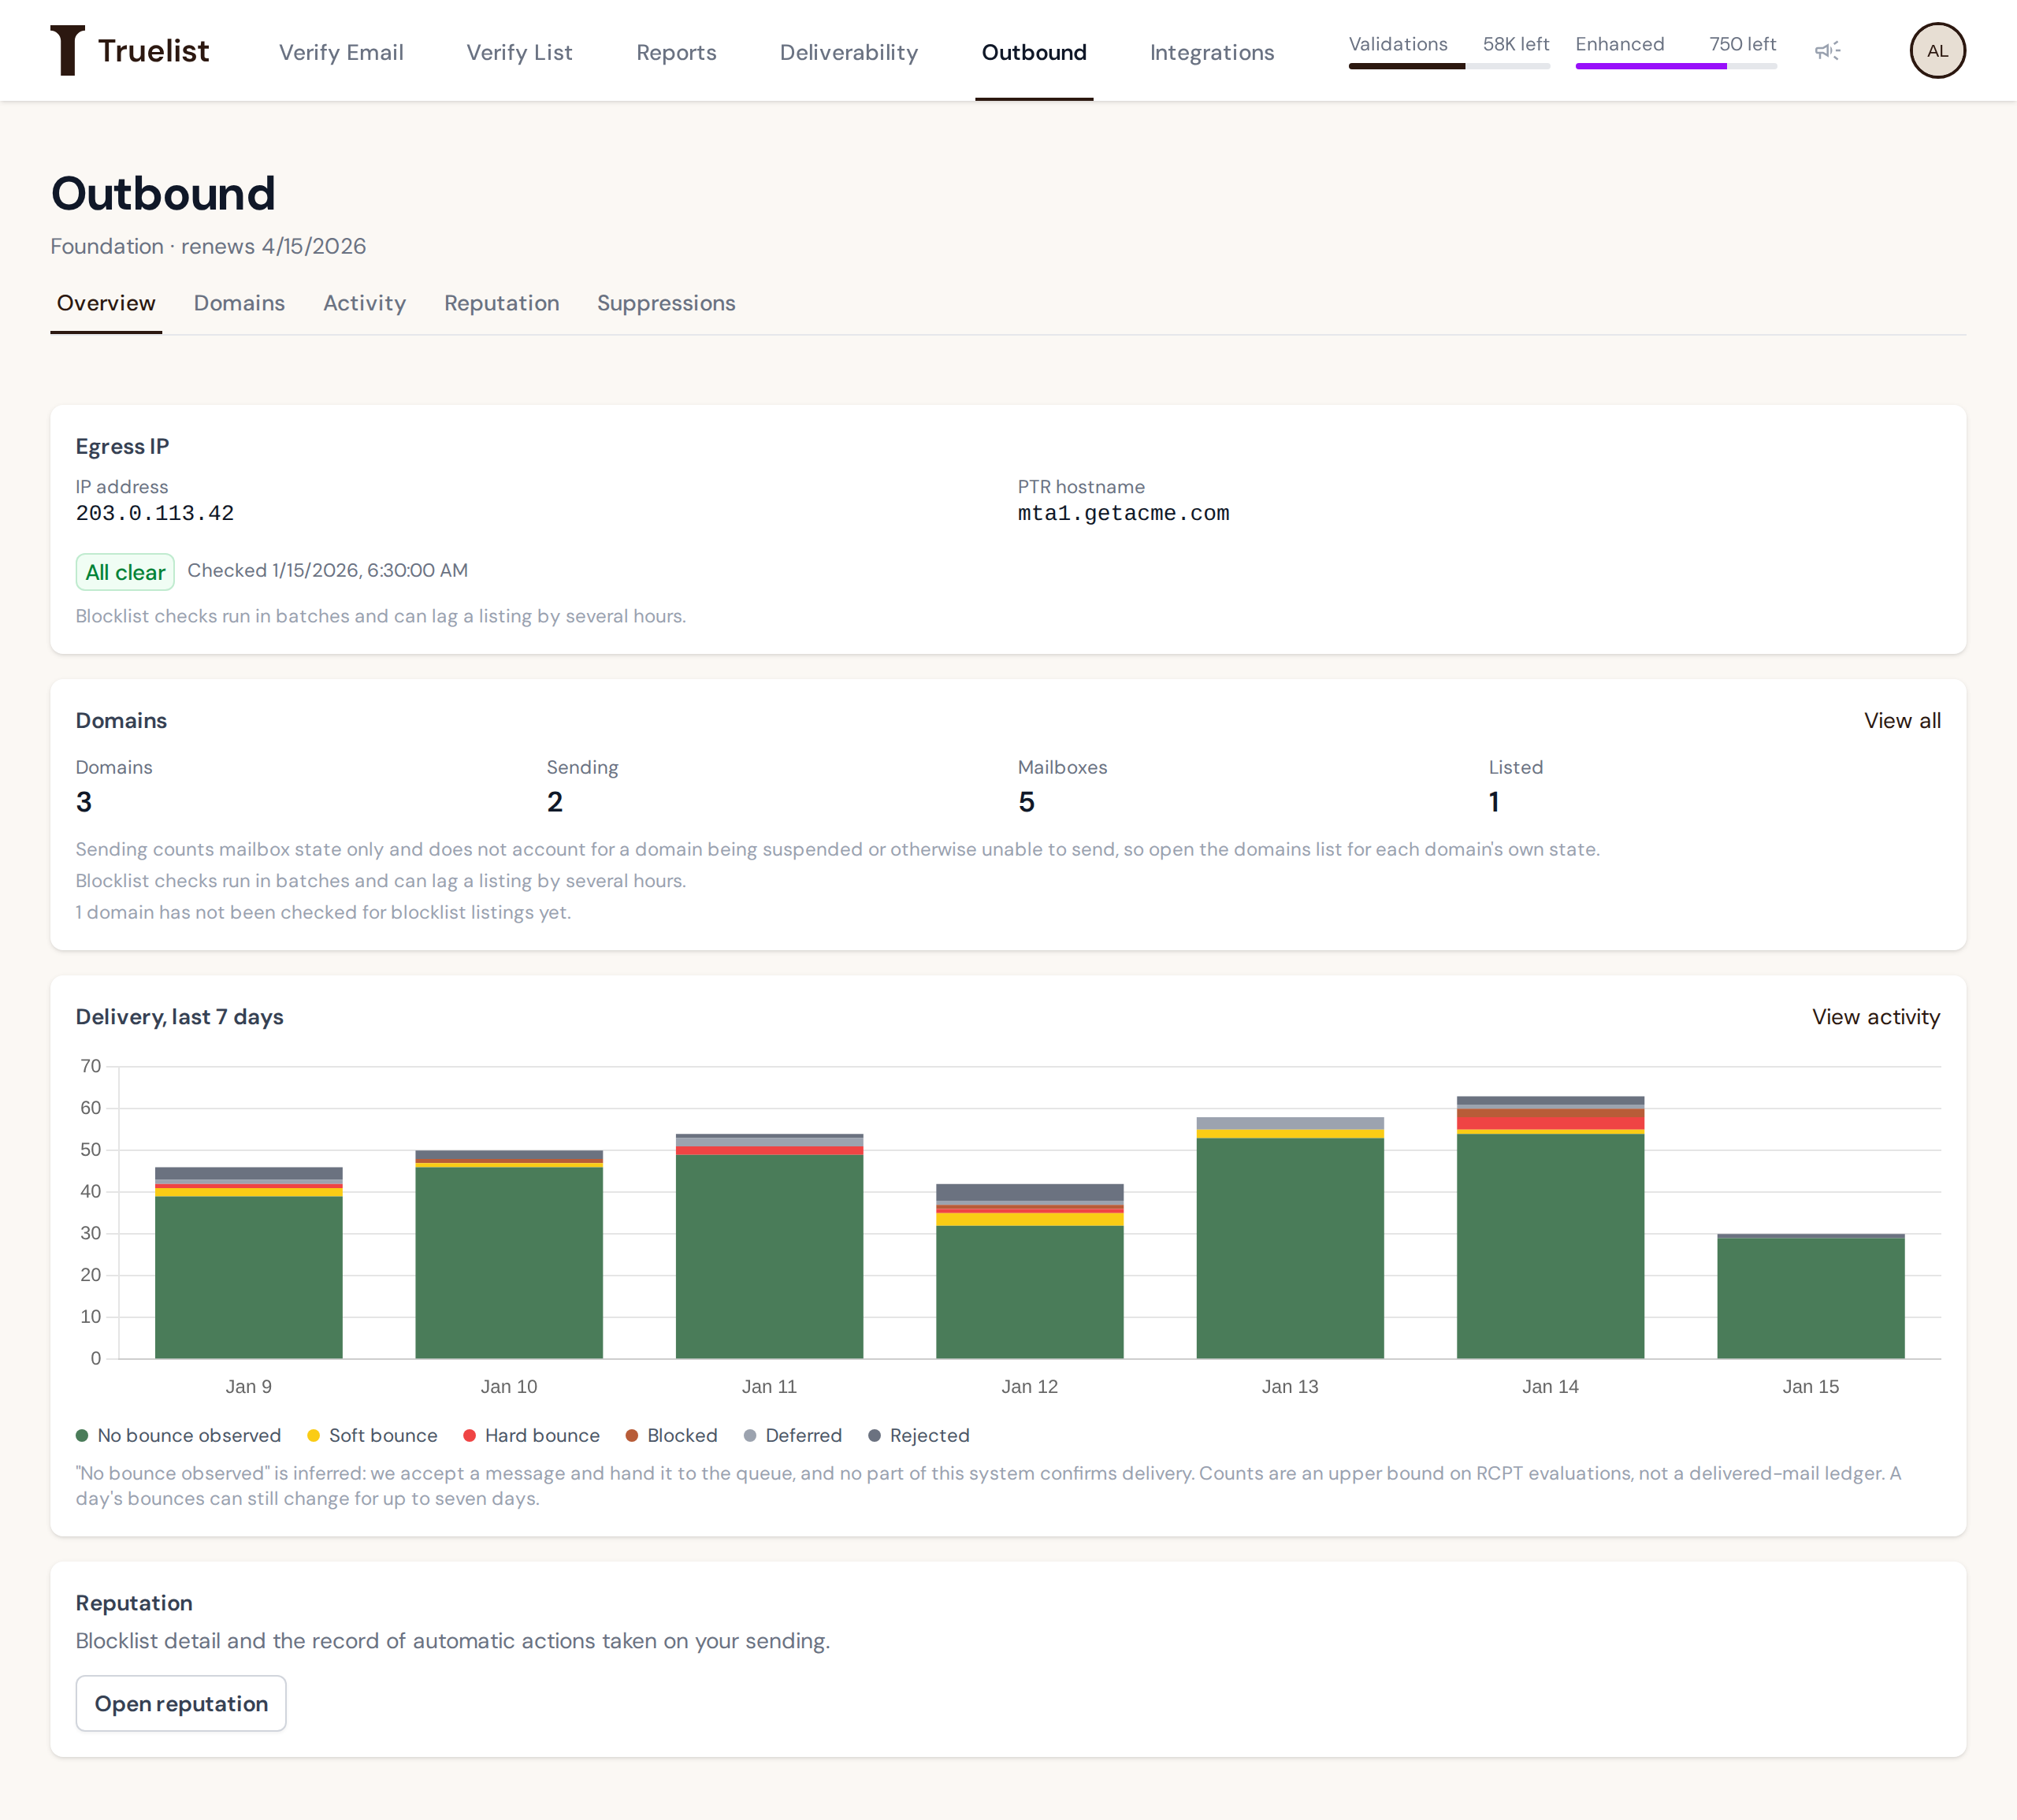Click the All clear status badge
Image resolution: width=2017 pixels, height=1820 pixels.
[125, 572]
